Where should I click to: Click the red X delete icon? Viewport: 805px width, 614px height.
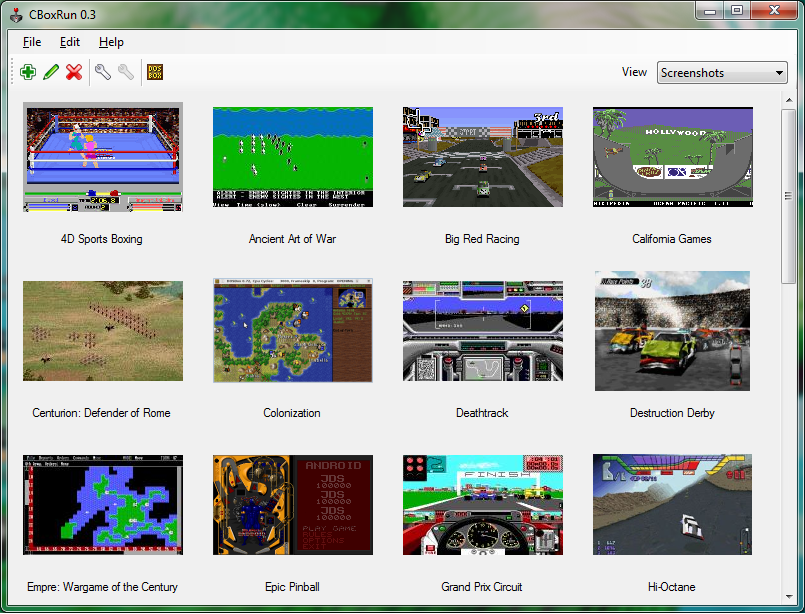pos(74,72)
